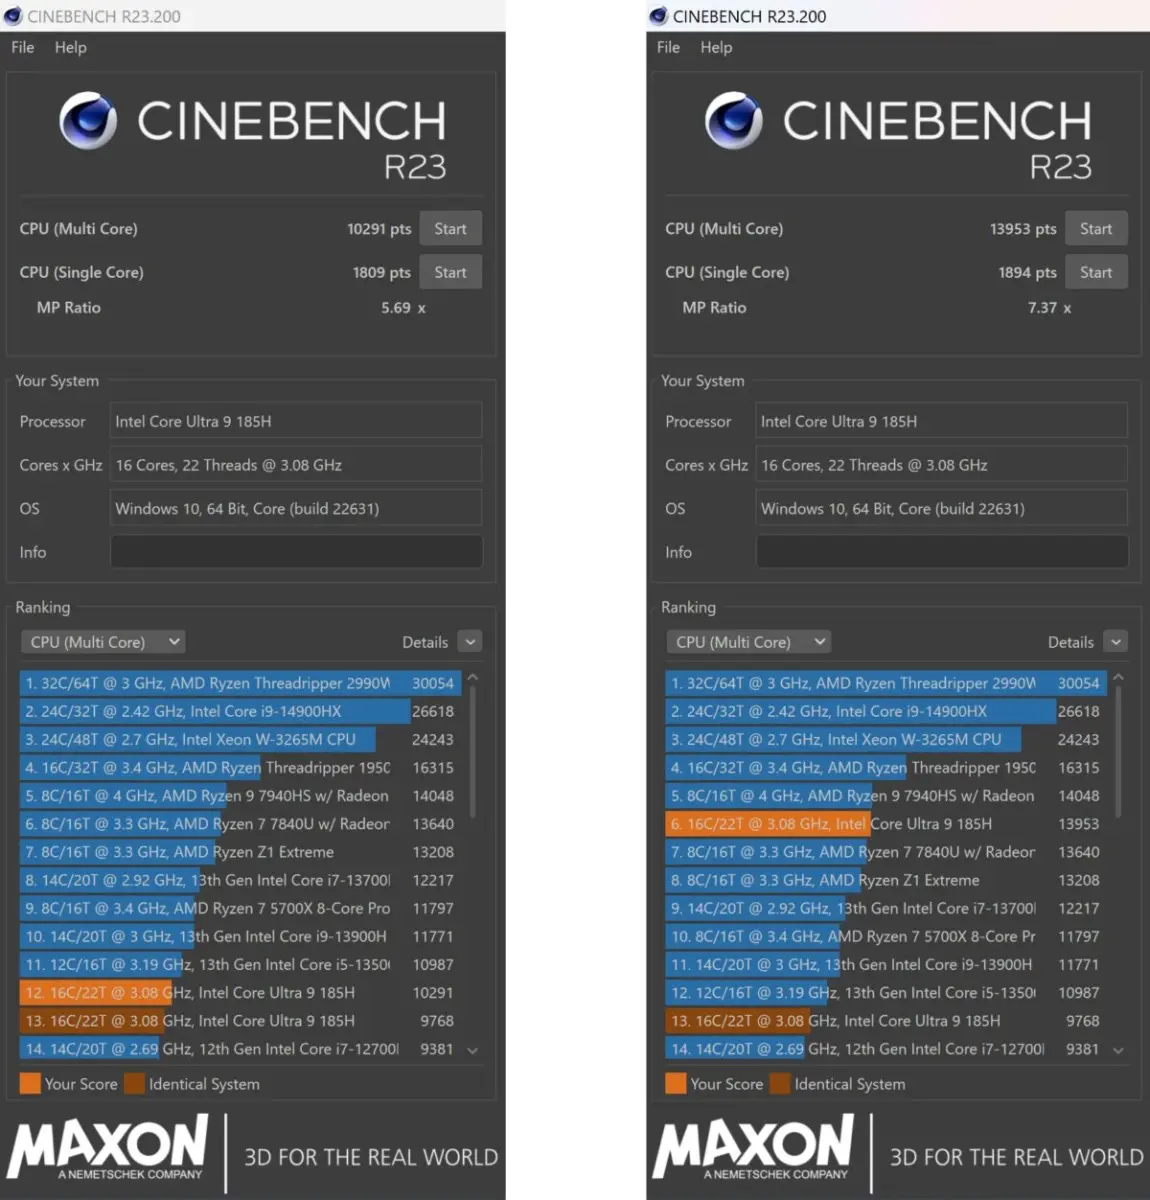The height and width of the screenshot is (1200, 1150).
Task: Select the 13953 Your Score row, right window
Action: click(x=886, y=824)
